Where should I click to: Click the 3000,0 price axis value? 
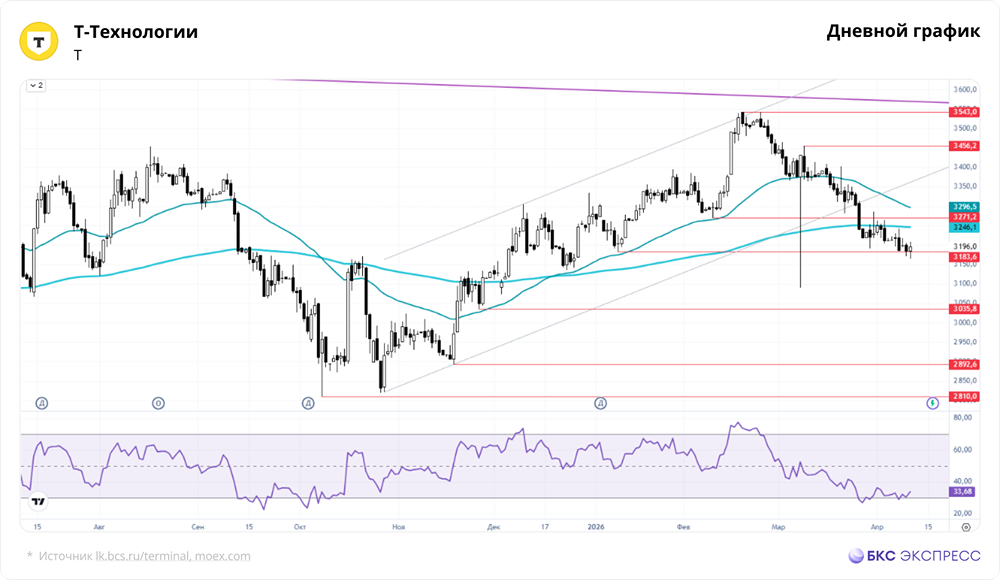(x=965, y=323)
